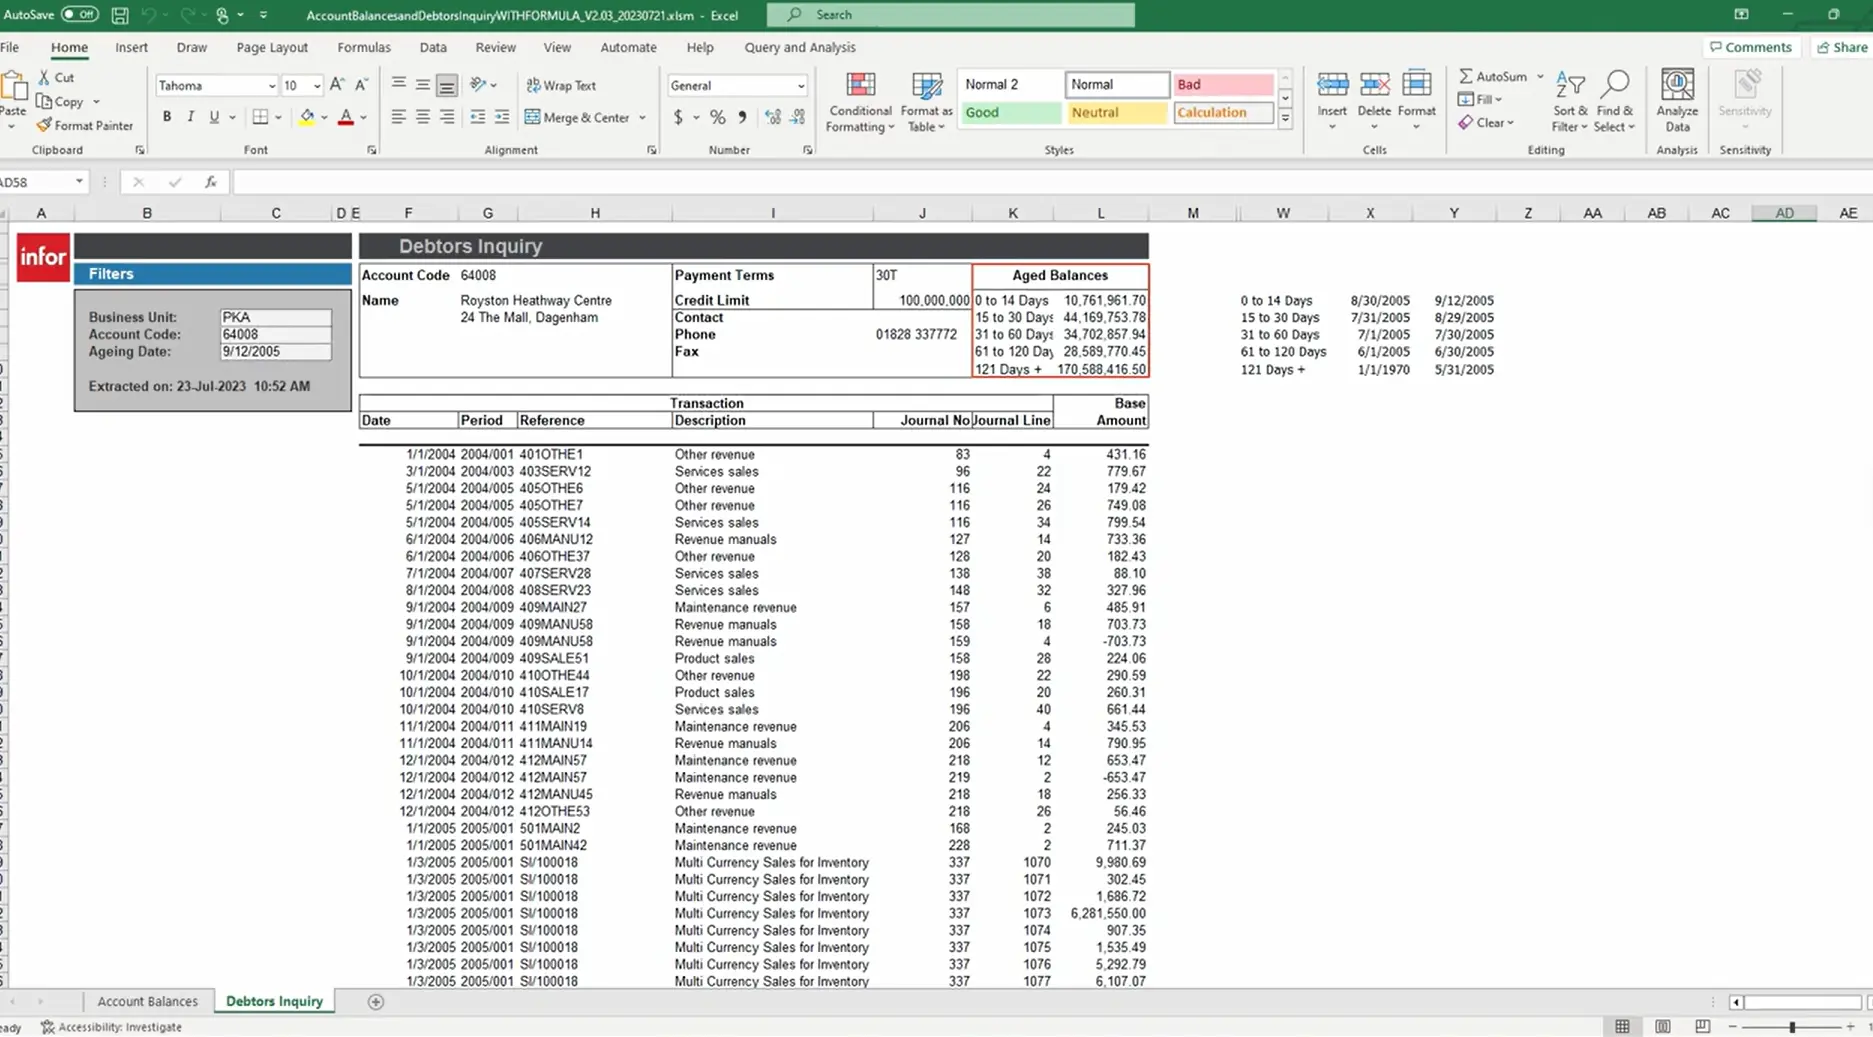Click Accessibility: Investigate in status bar
The image size is (1873, 1037).
click(x=111, y=1027)
